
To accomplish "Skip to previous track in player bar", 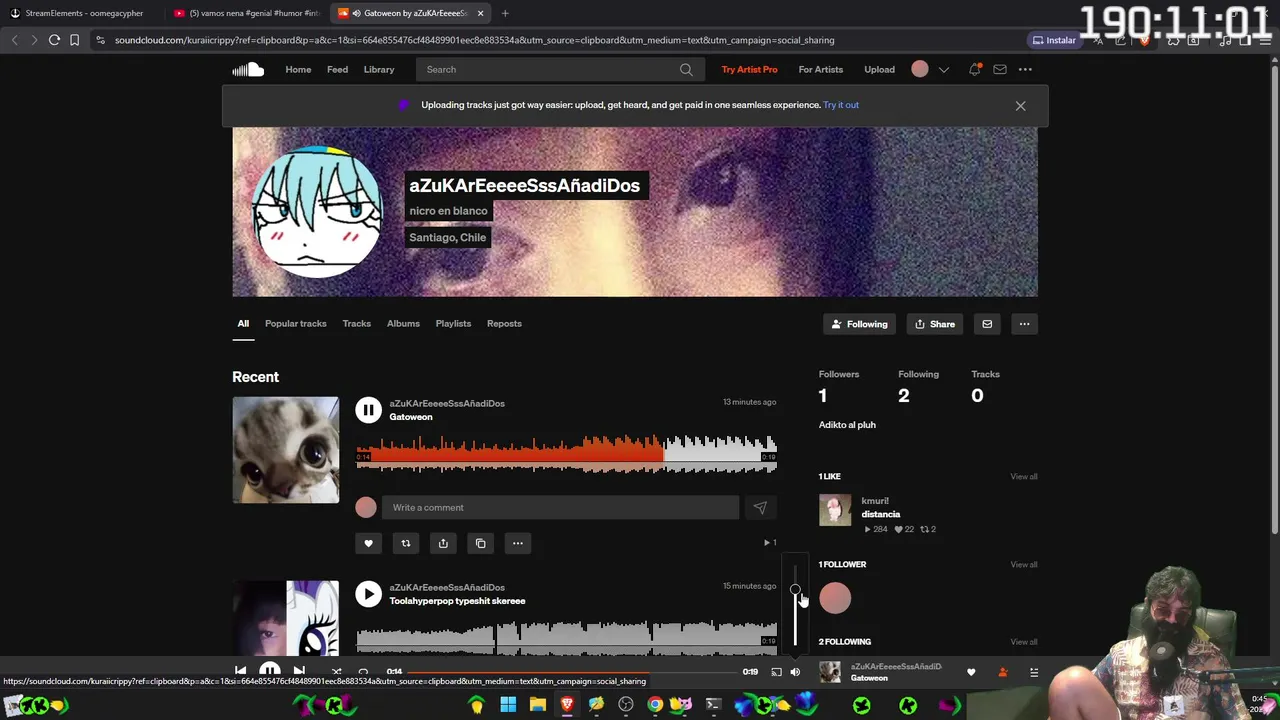I will [x=240, y=671].
